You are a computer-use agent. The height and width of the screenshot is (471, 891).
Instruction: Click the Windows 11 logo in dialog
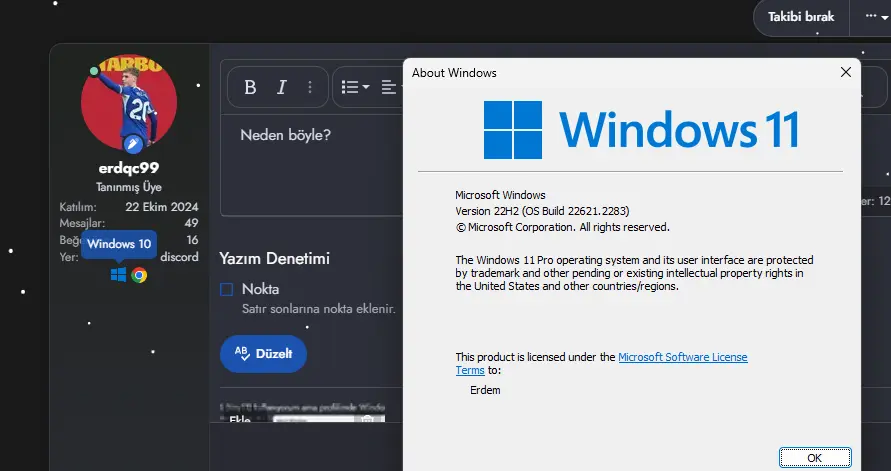[642, 130]
